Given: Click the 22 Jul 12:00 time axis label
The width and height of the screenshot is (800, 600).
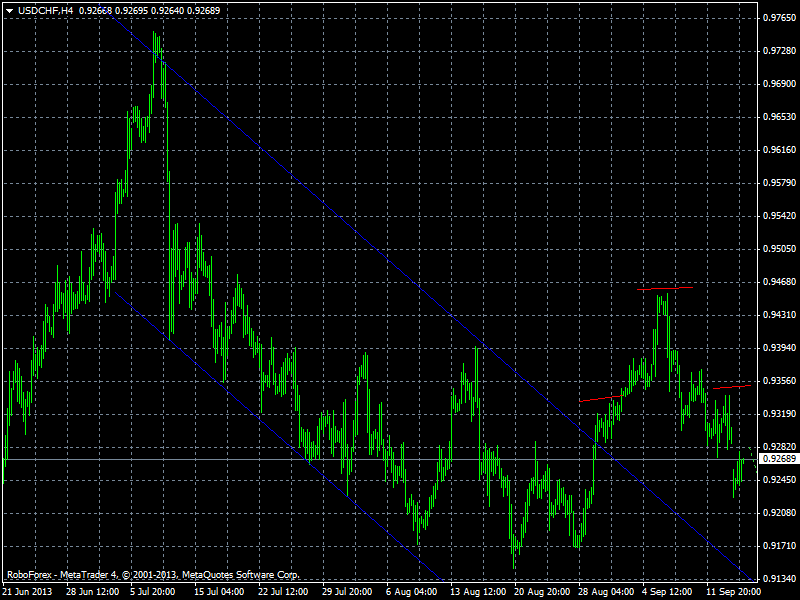Looking at the screenshot, I should [283, 592].
